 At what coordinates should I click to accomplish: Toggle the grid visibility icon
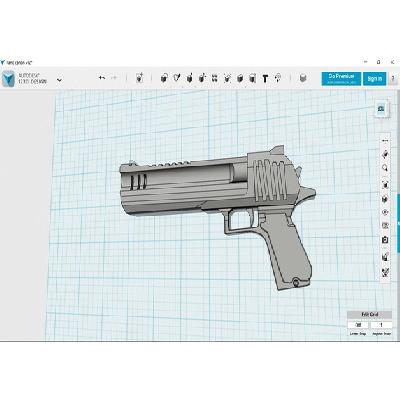click(x=385, y=226)
